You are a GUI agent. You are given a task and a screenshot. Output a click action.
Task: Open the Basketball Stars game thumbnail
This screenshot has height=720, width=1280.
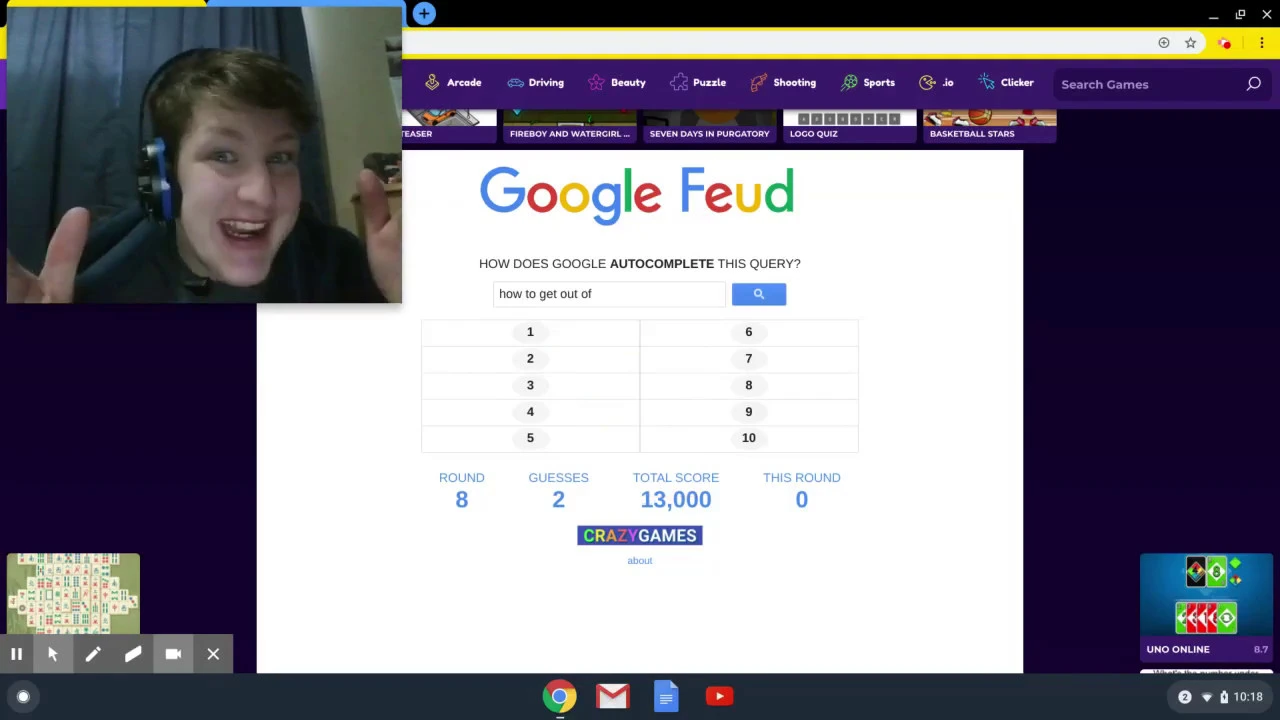[x=989, y=125]
